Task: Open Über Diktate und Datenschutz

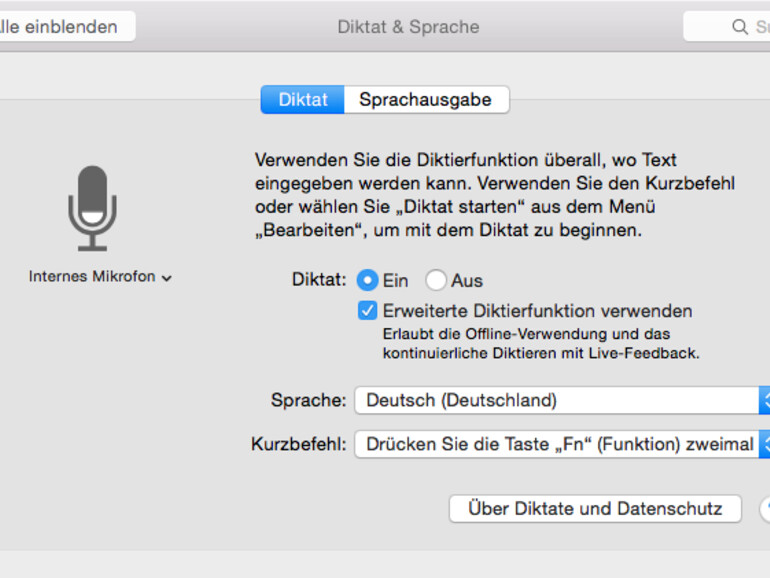Action: 594,508
